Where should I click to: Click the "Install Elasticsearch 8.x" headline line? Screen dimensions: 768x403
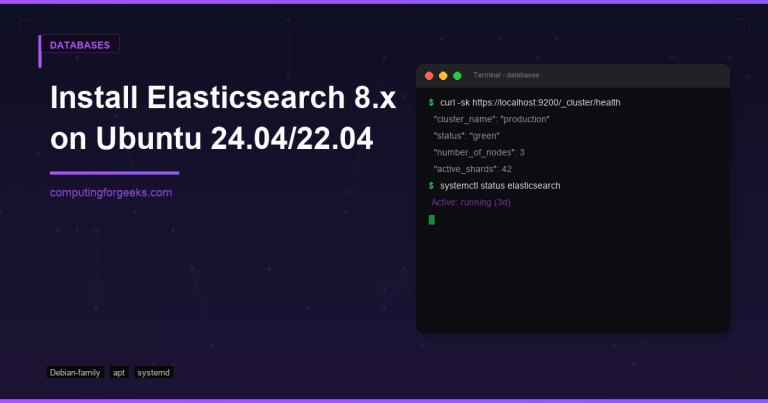(x=223, y=97)
